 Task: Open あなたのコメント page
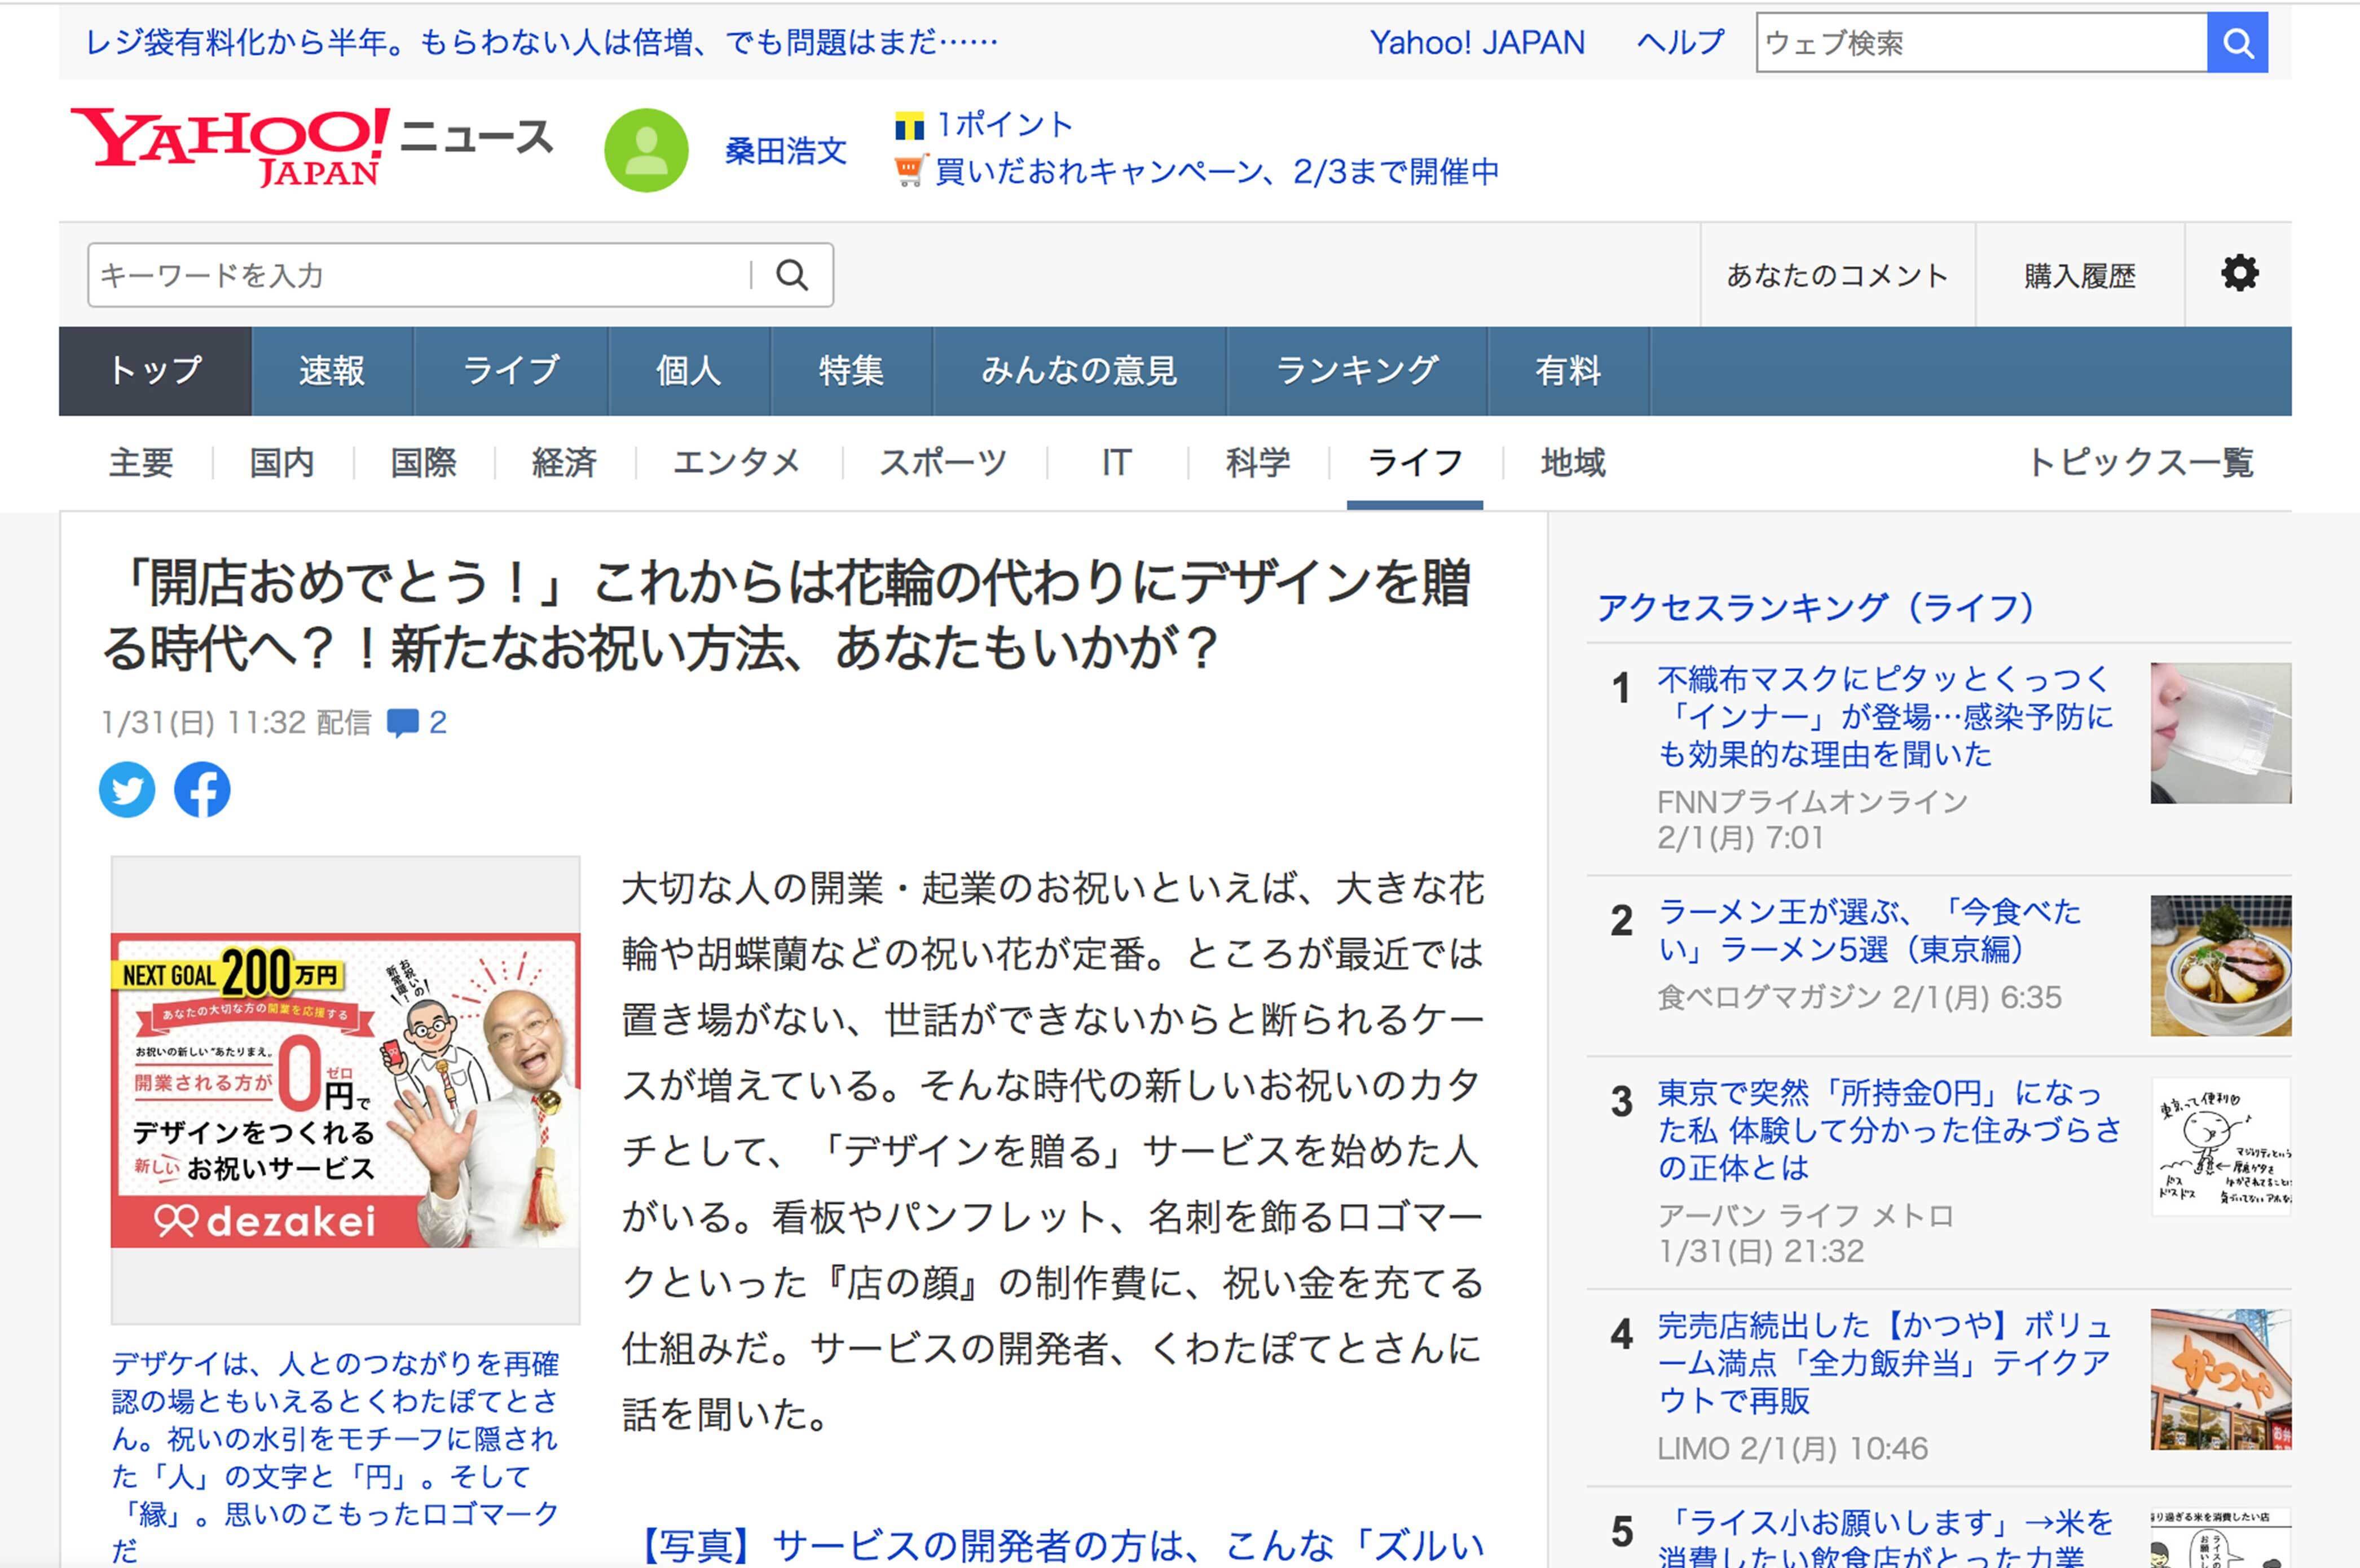pyautogui.click(x=1837, y=275)
